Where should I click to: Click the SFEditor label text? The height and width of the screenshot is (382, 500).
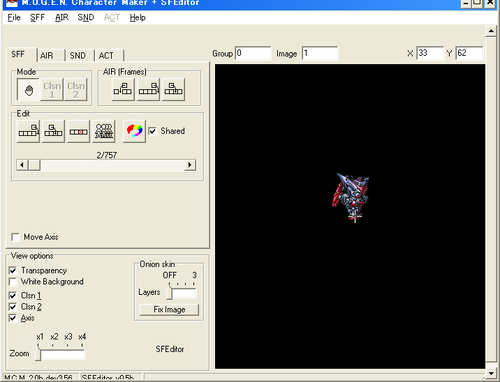click(x=170, y=349)
